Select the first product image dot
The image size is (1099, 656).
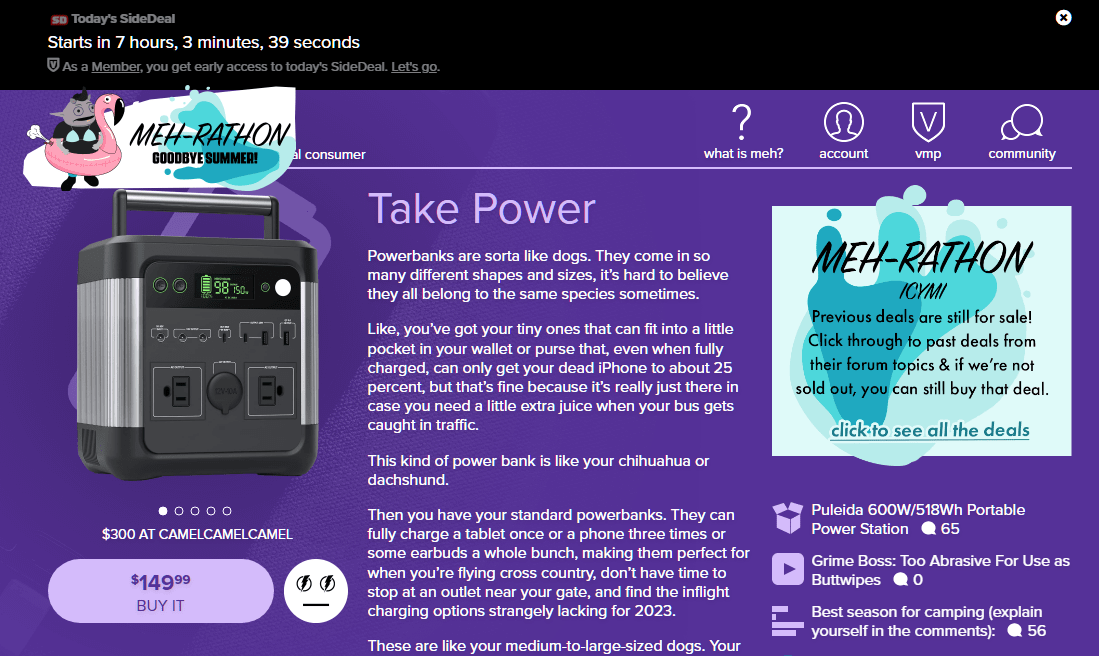tap(163, 511)
